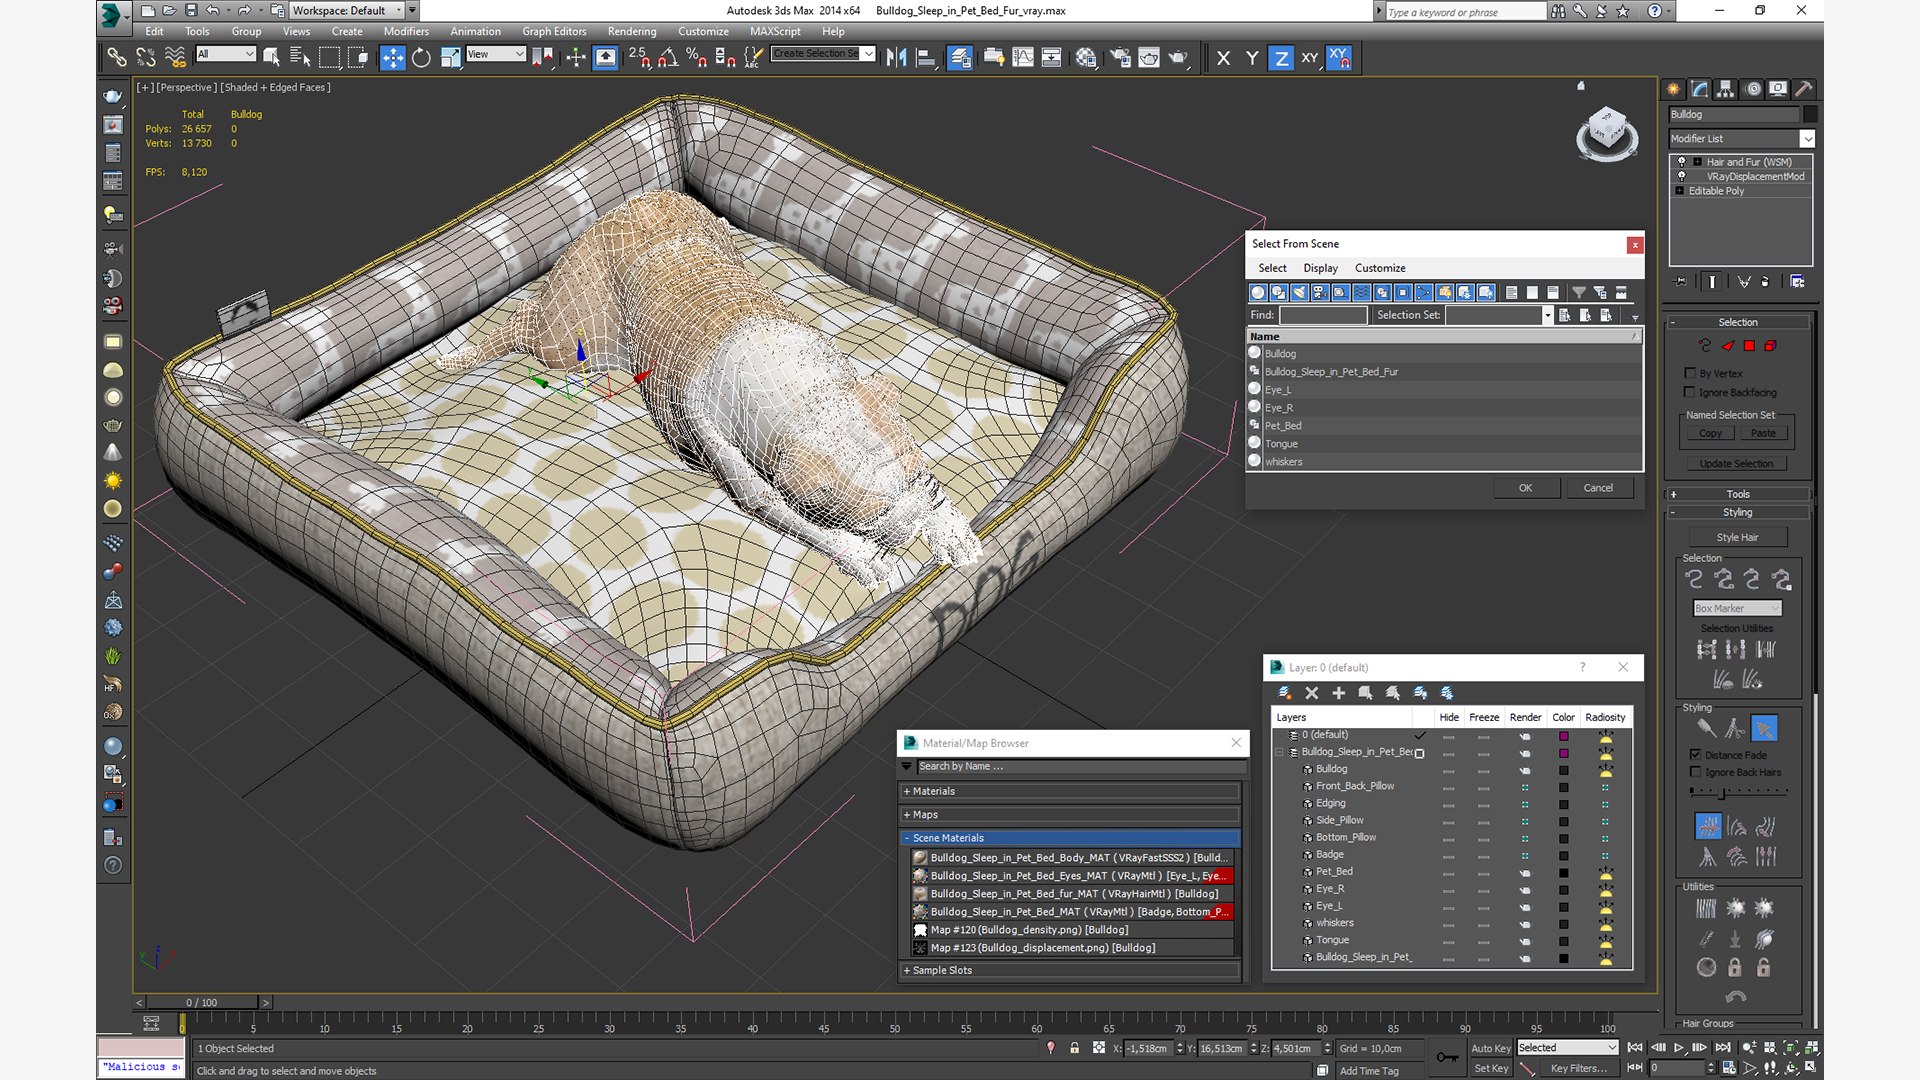Click the timeline frame slider 0 / 100
Viewport: 1920px width, 1080px height.
(x=202, y=1002)
